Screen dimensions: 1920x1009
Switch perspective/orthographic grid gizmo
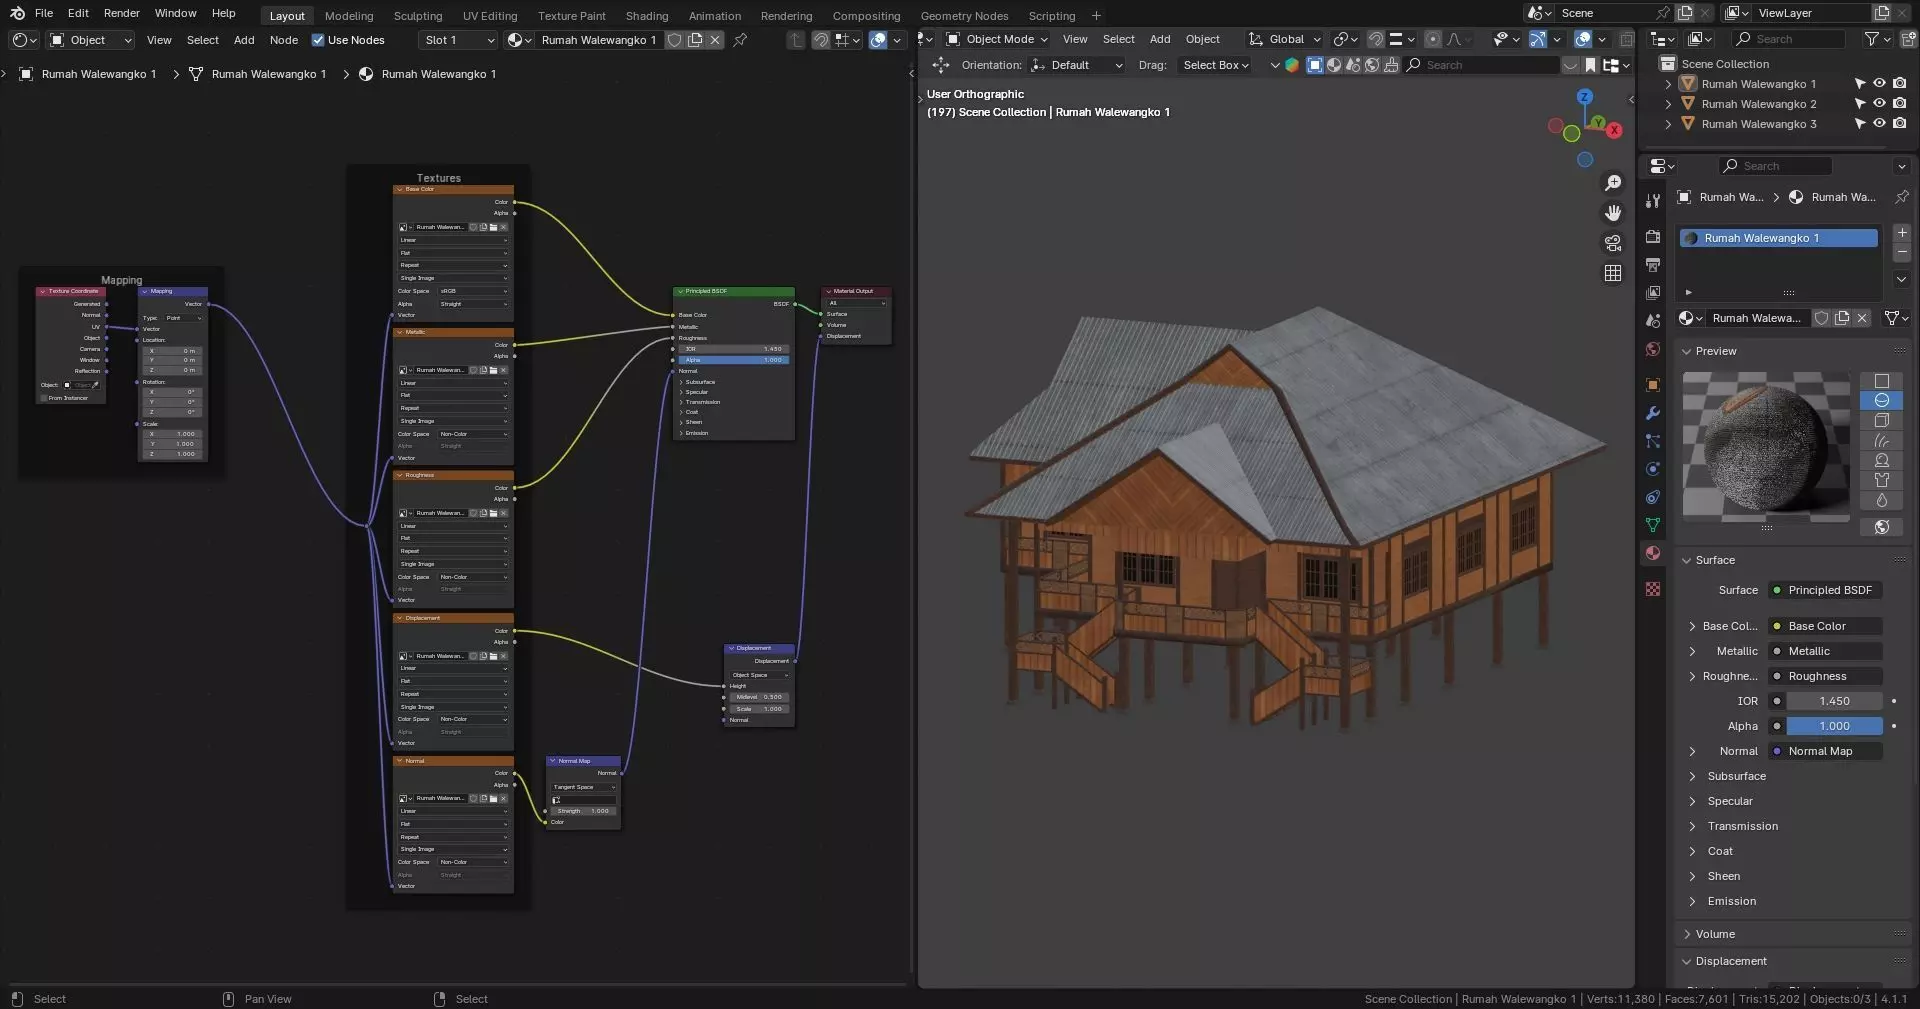1613,273
